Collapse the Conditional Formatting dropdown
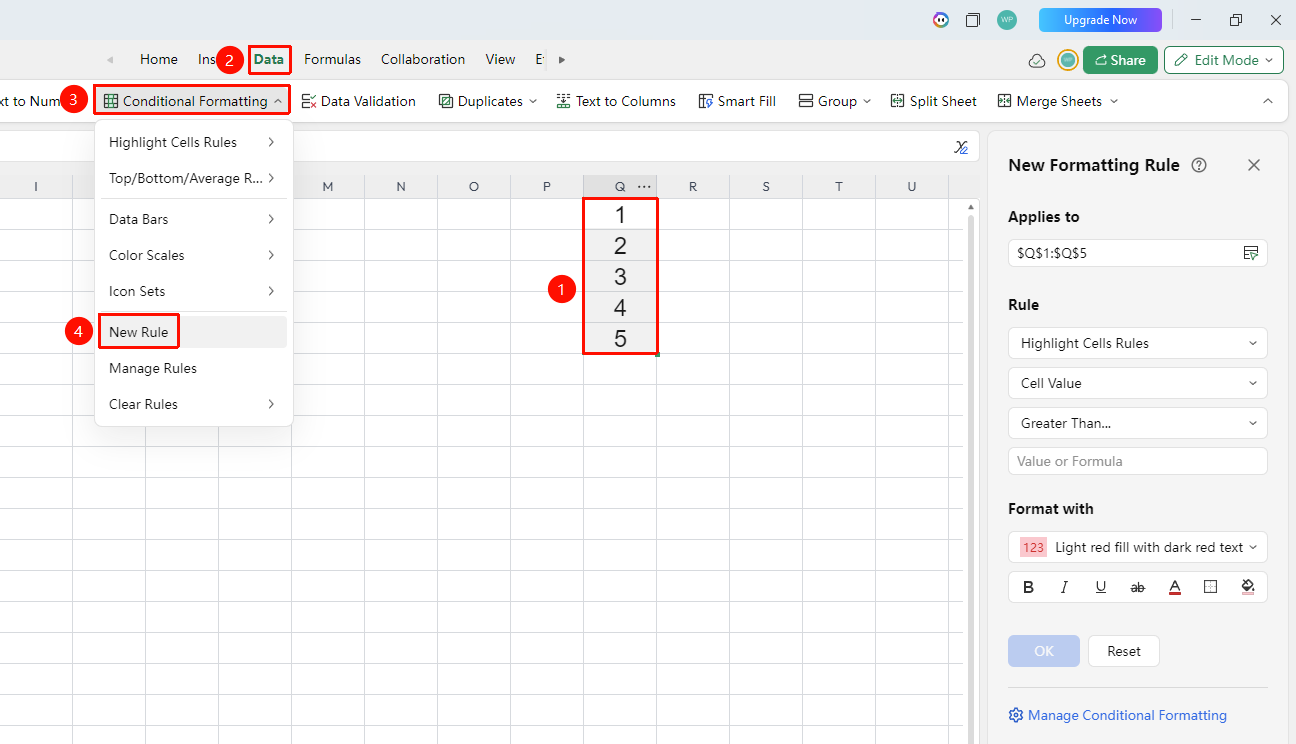This screenshot has height=744, width=1296. [x=277, y=101]
